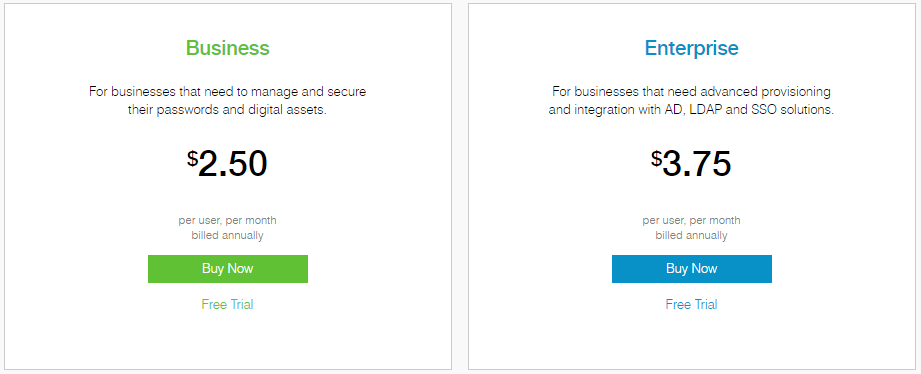Click "For businesses that need to manage" text

tap(189, 92)
